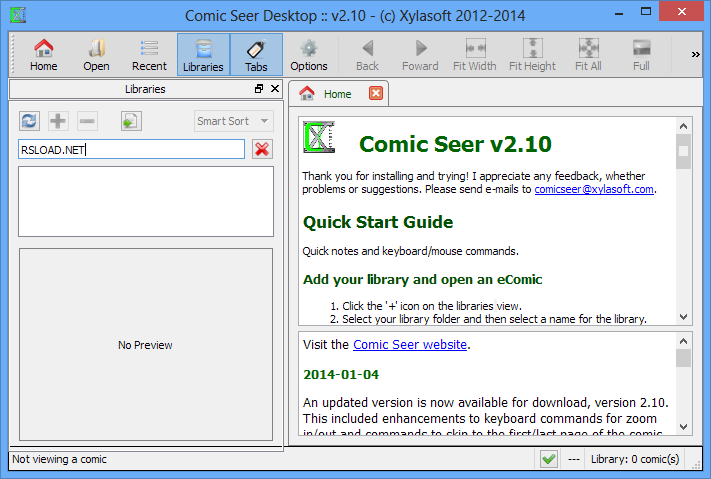Click 'Not viewing a comic' status text

59,459
